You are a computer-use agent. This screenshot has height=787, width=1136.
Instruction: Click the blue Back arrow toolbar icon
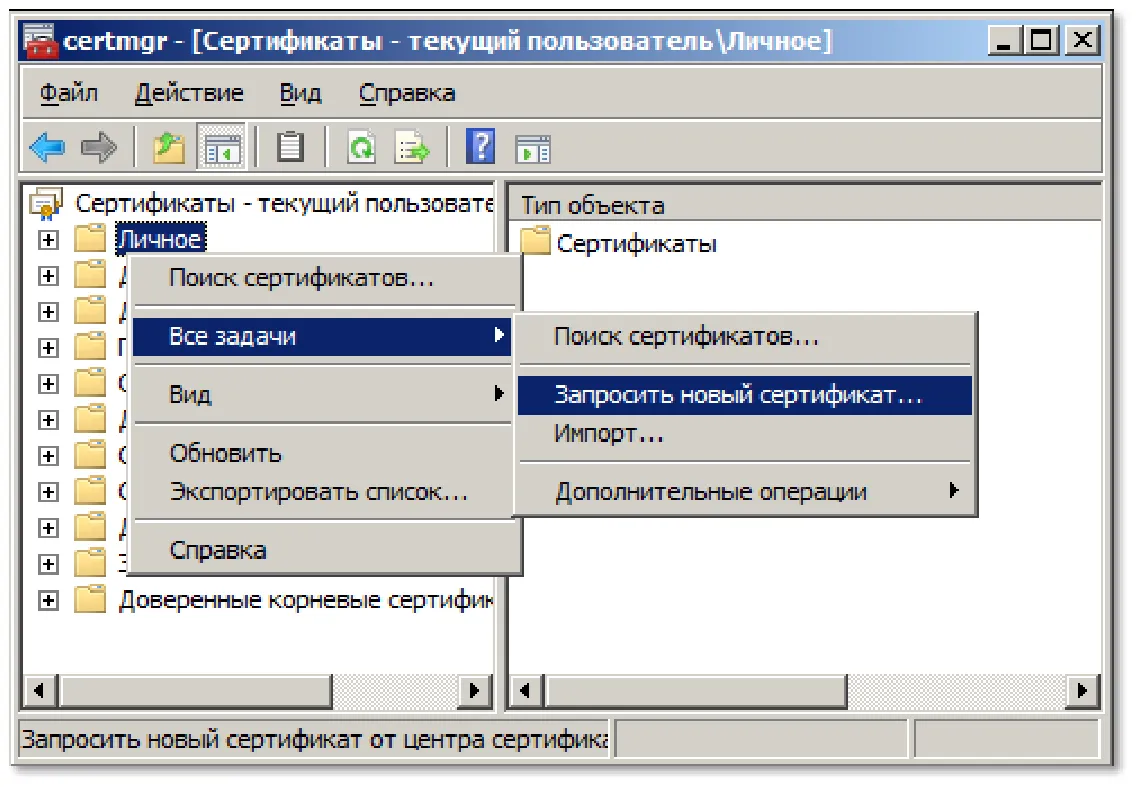[x=48, y=147]
